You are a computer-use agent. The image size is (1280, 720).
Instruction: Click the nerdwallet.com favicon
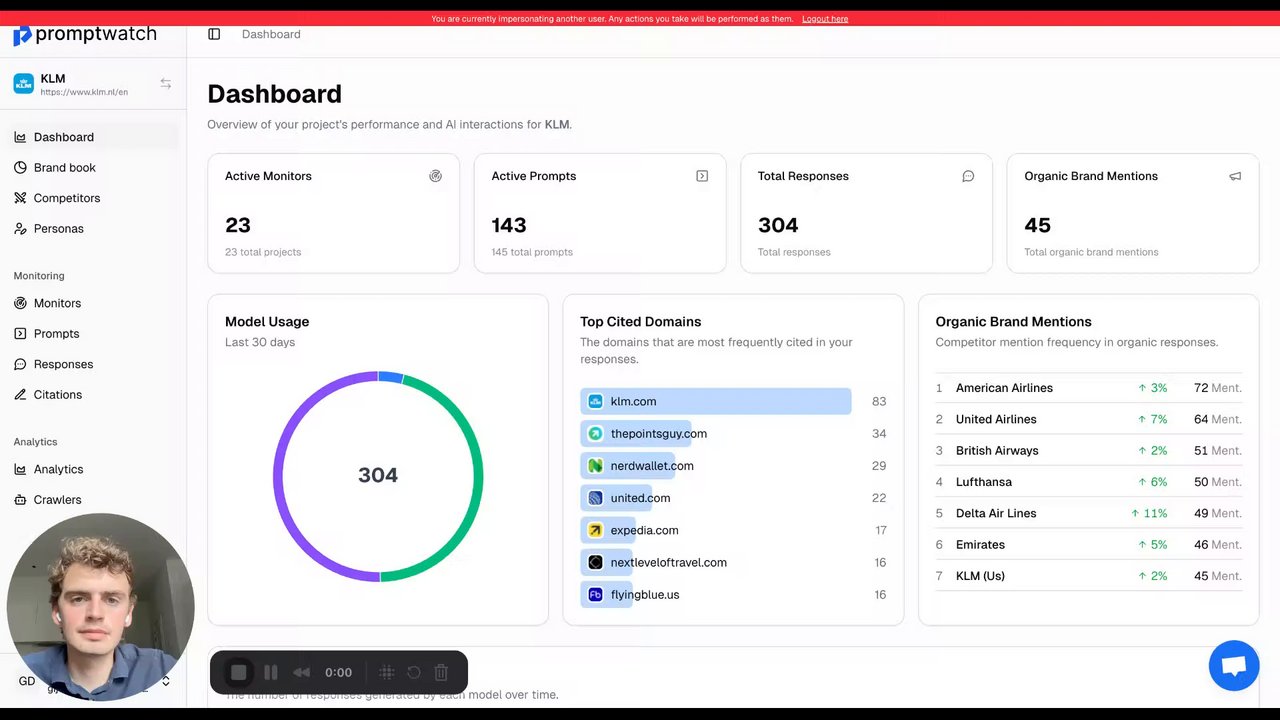coord(595,466)
